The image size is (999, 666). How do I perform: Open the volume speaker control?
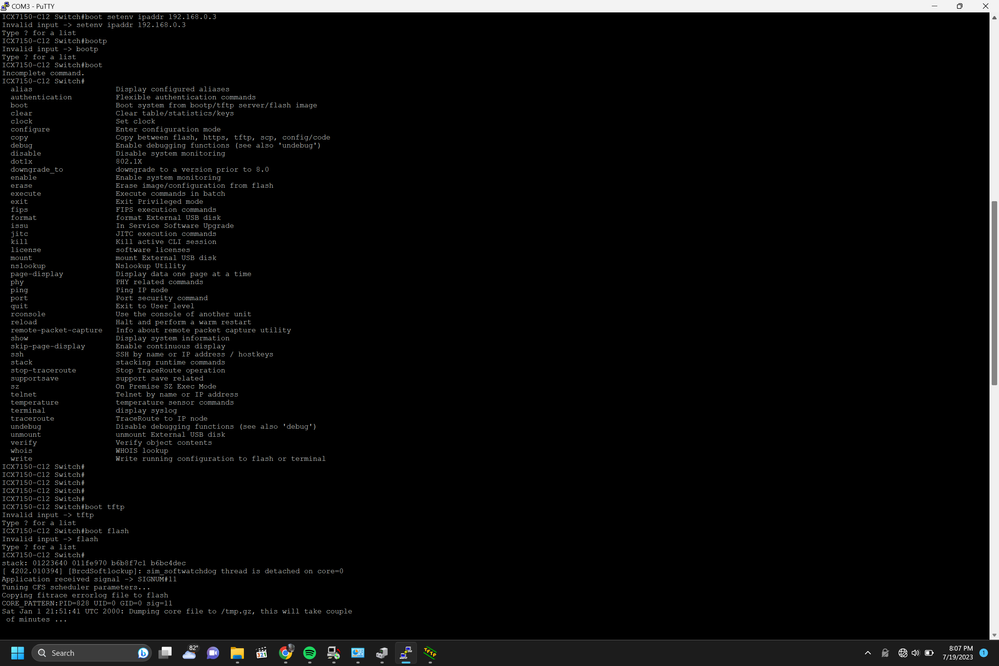[x=916, y=653]
